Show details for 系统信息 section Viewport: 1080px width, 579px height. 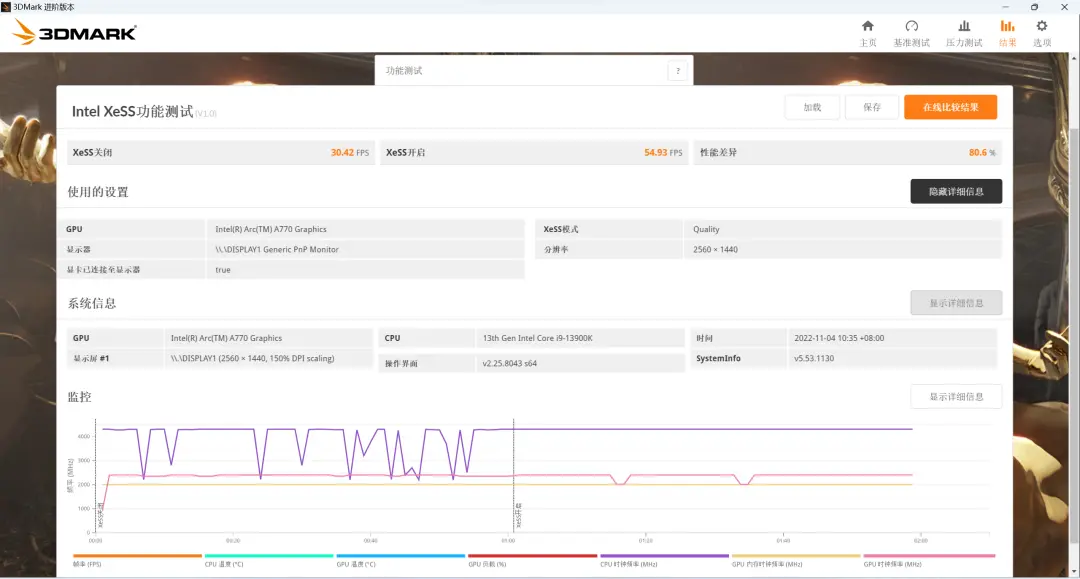coord(956,303)
